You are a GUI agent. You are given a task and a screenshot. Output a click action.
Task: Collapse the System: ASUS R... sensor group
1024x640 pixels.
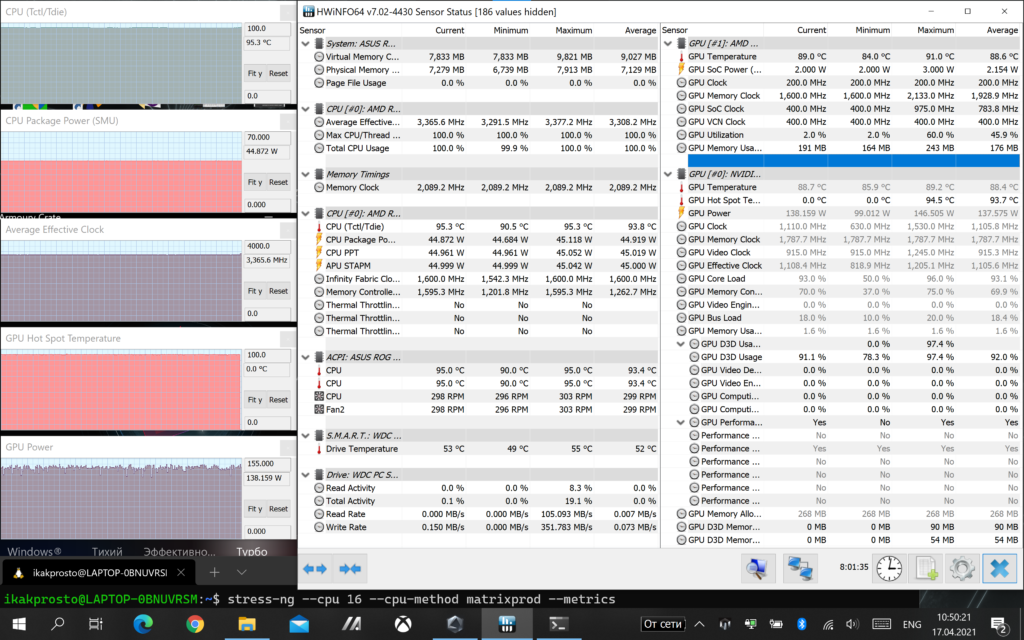(305, 44)
